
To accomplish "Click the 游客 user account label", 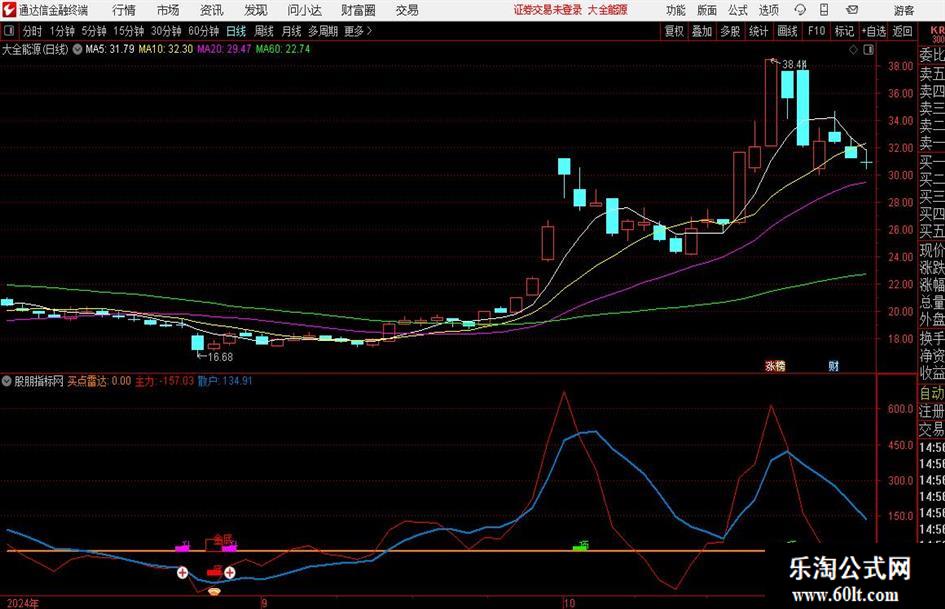I will [x=904, y=10].
